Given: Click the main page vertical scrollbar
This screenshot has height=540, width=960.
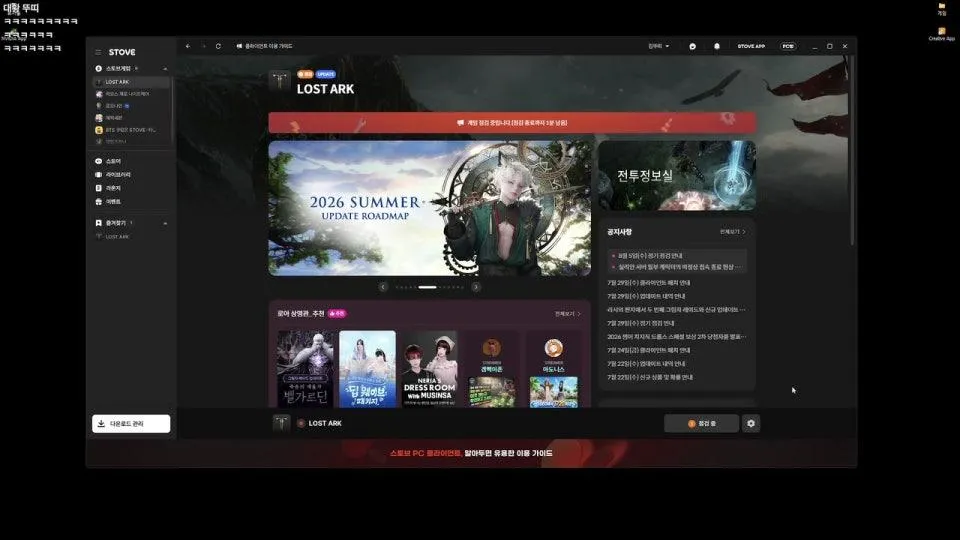Looking at the screenshot, I should (852, 152).
